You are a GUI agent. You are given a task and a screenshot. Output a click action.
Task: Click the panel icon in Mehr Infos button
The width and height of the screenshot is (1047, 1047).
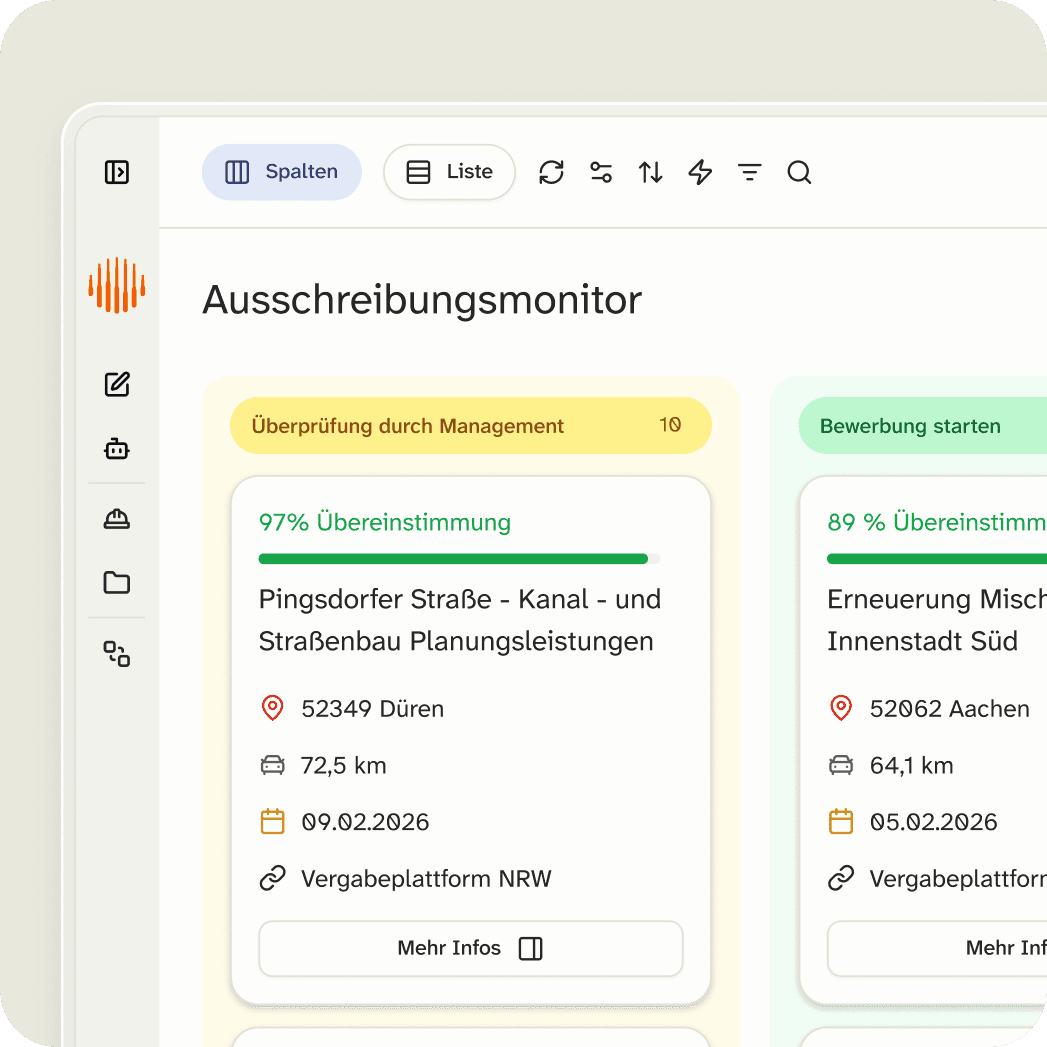pyautogui.click(x=531, y=948)
